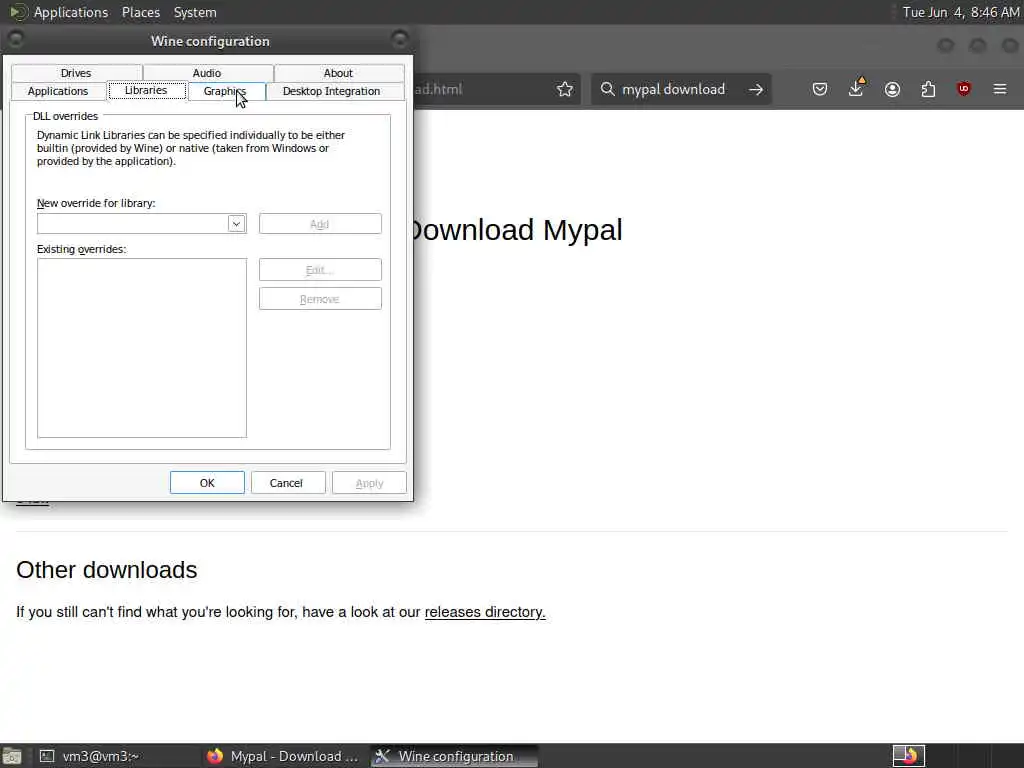This screenshot has width=1024, height=768.
Task: Switch to the Audio tab
Action: coord(207,73)
